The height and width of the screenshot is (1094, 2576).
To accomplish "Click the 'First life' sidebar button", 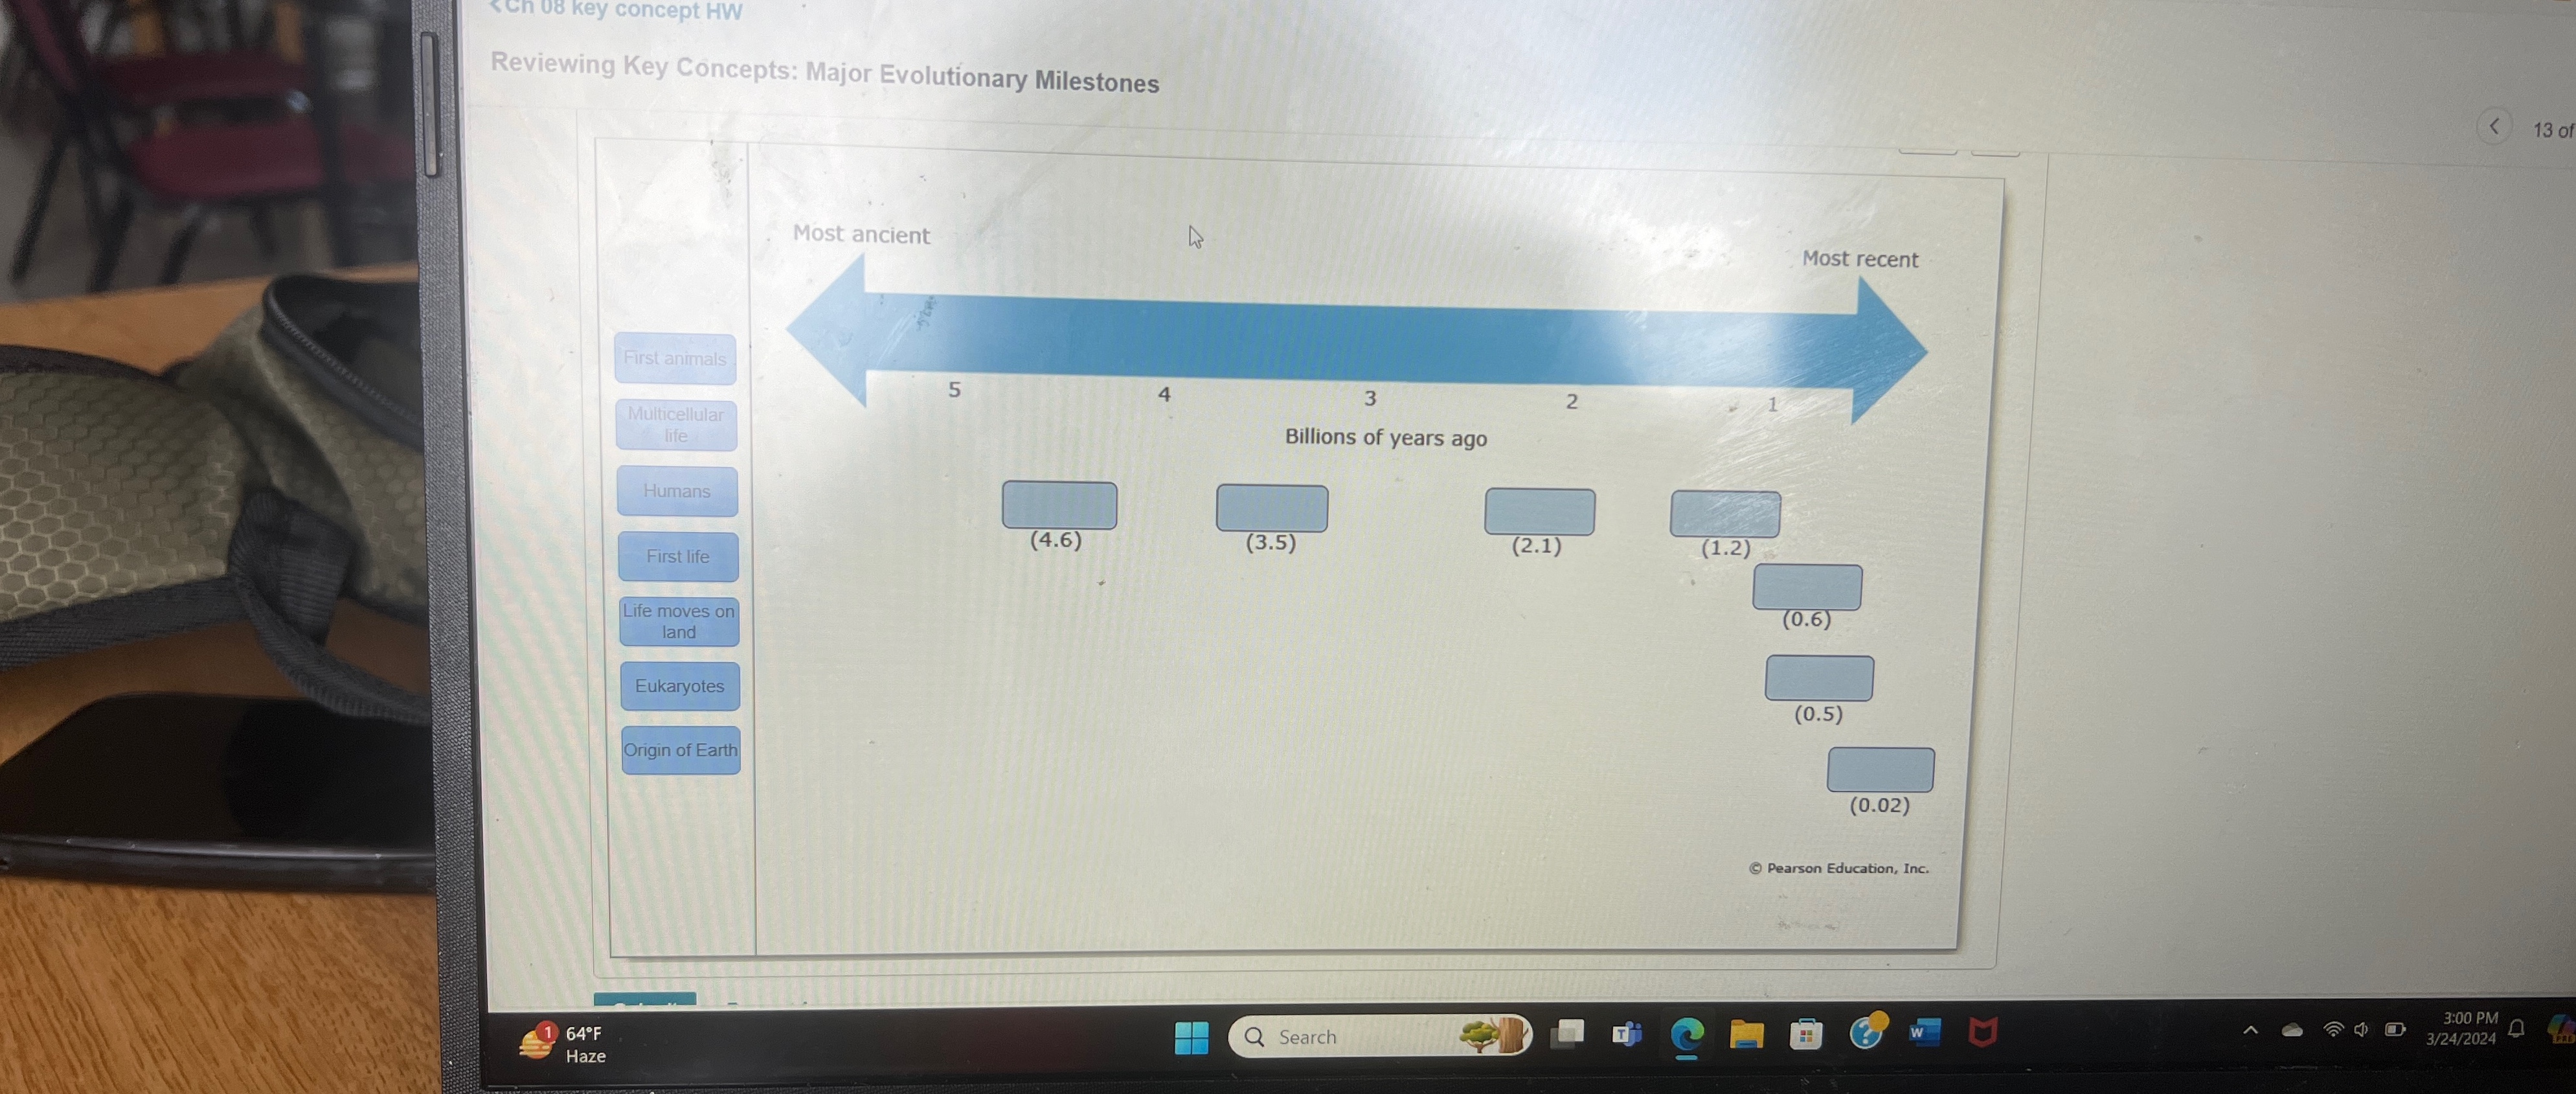I will tap(680, 555).
